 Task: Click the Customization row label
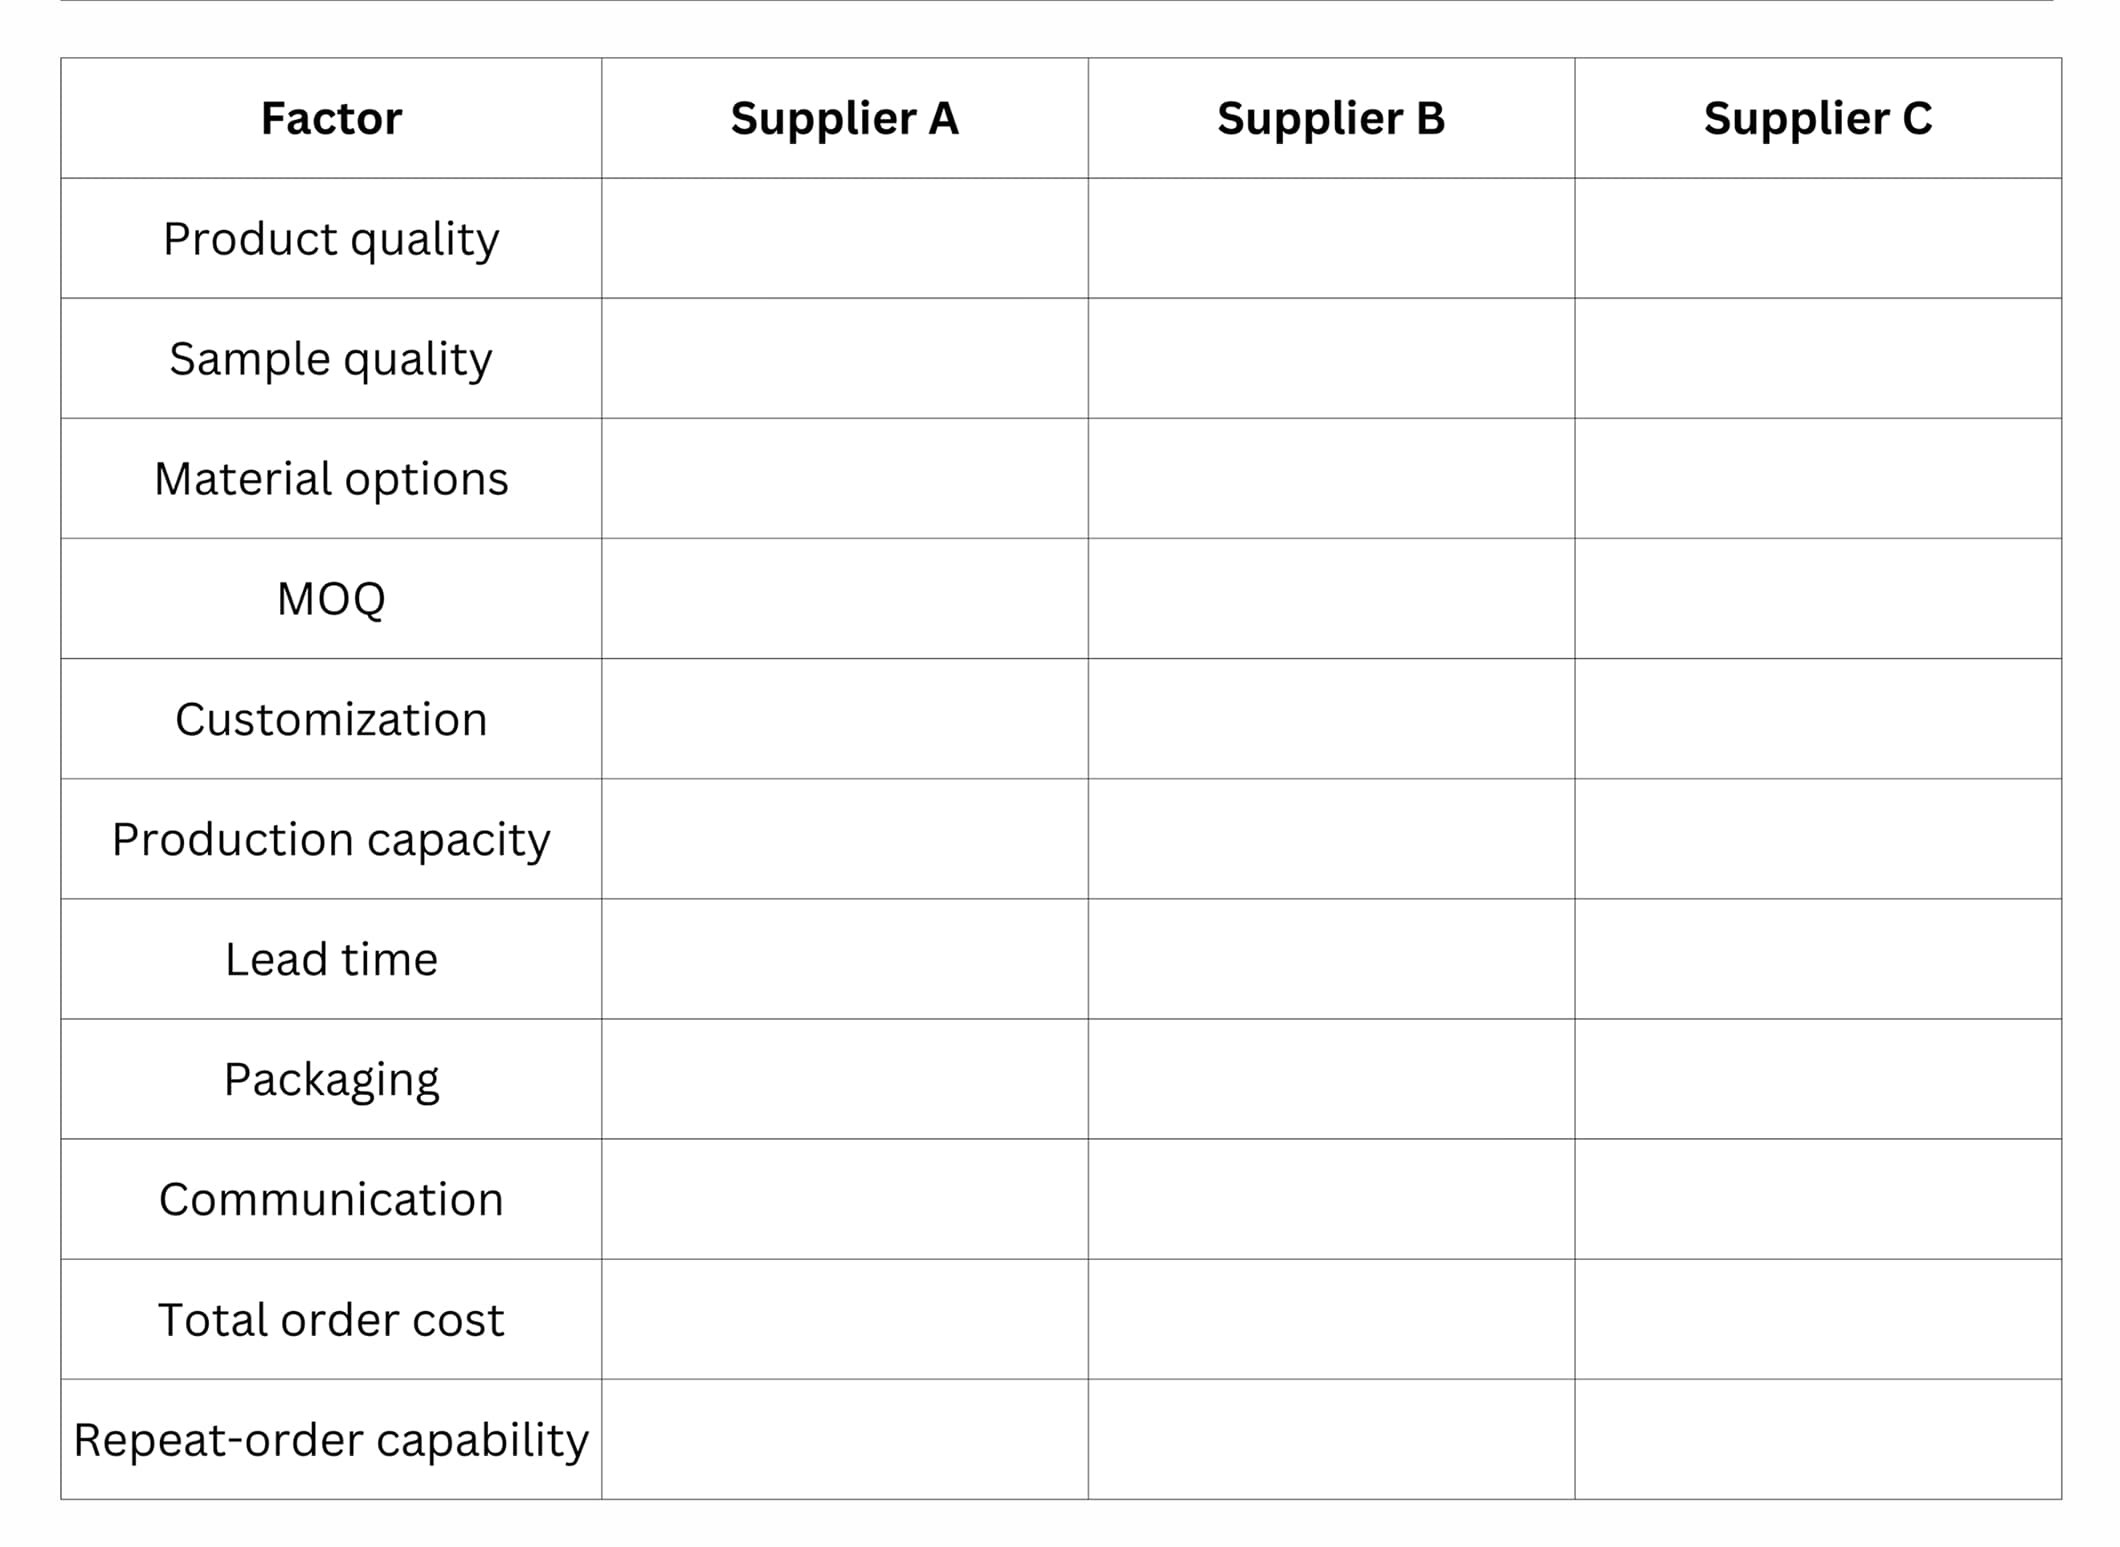[x=331, y=719]
